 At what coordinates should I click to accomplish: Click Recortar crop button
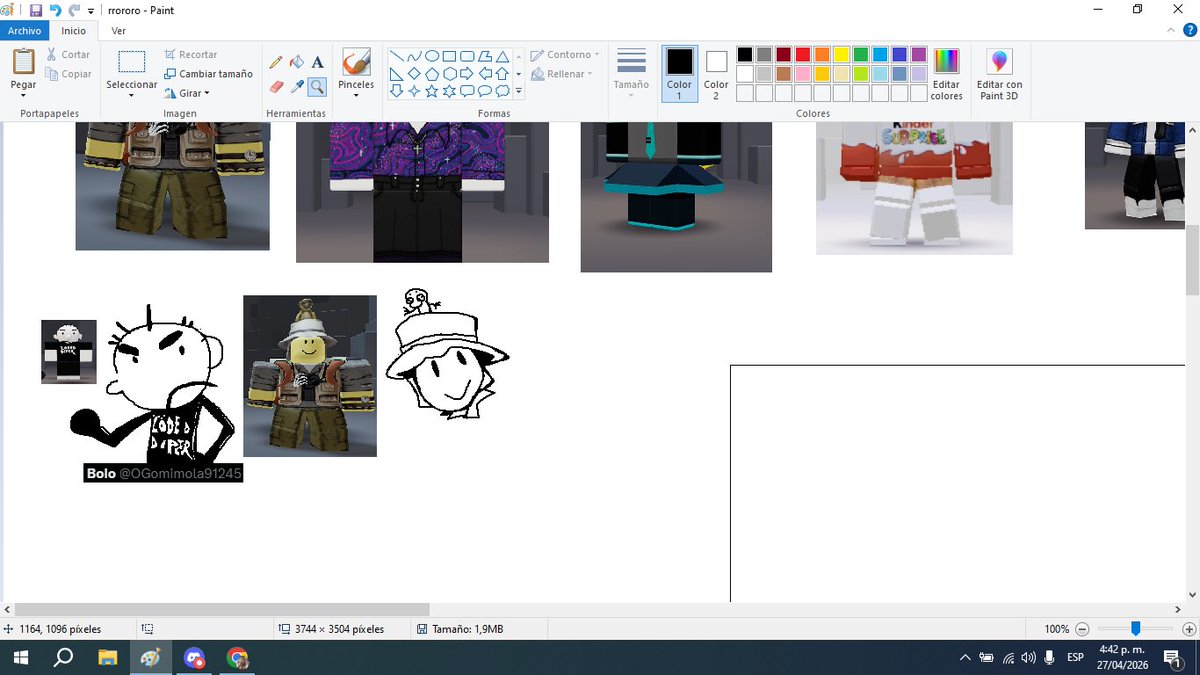[191, 54]
